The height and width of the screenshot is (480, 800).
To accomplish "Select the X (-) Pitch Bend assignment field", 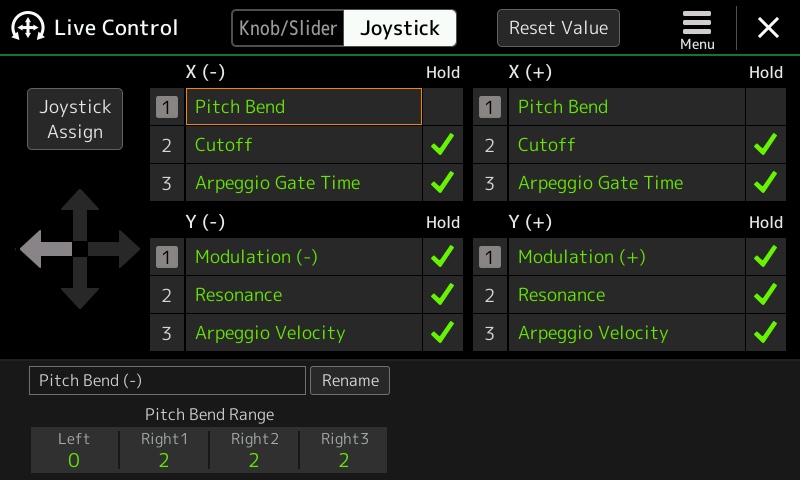I will tap(304, 107).
